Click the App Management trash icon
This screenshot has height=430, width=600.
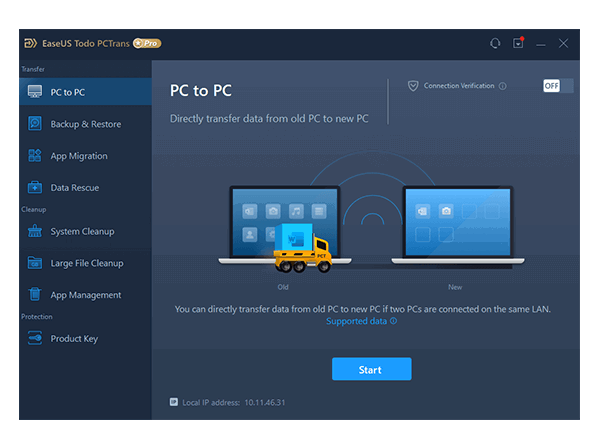coord(35,294)
